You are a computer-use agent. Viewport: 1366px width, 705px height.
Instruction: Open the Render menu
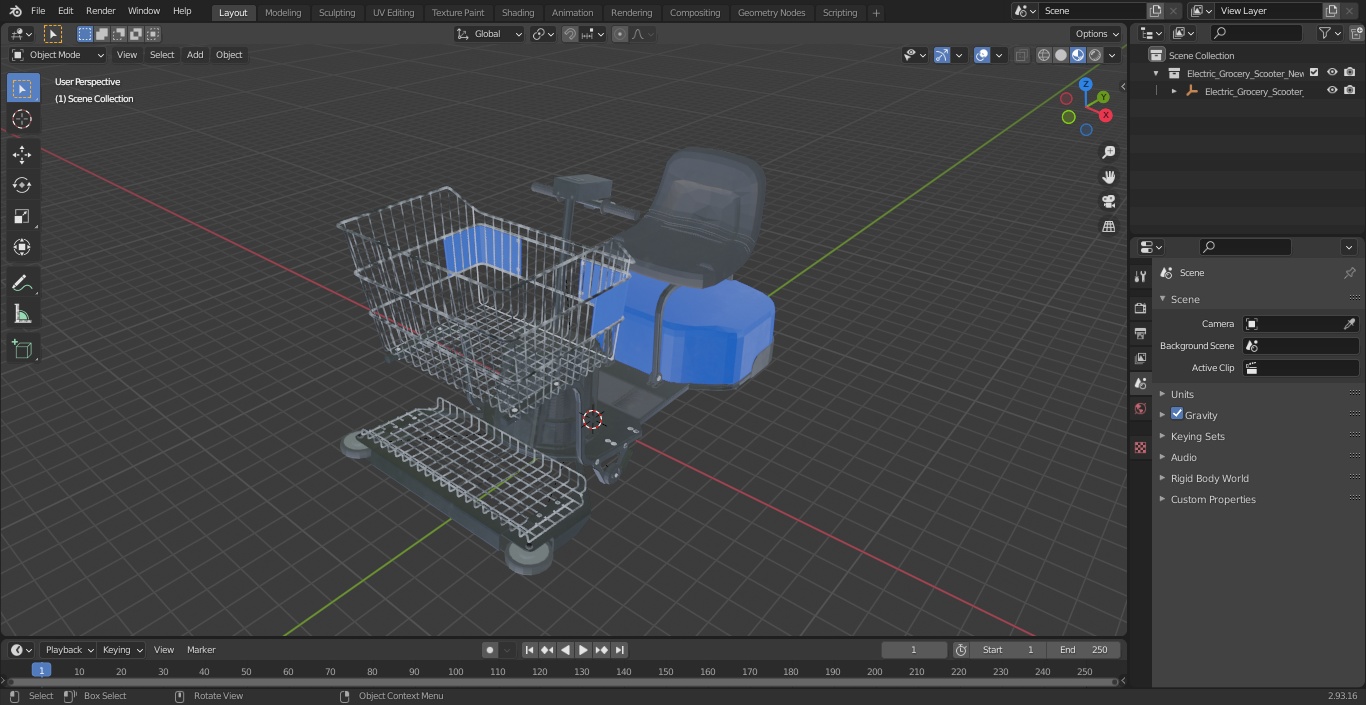(100, 11)
